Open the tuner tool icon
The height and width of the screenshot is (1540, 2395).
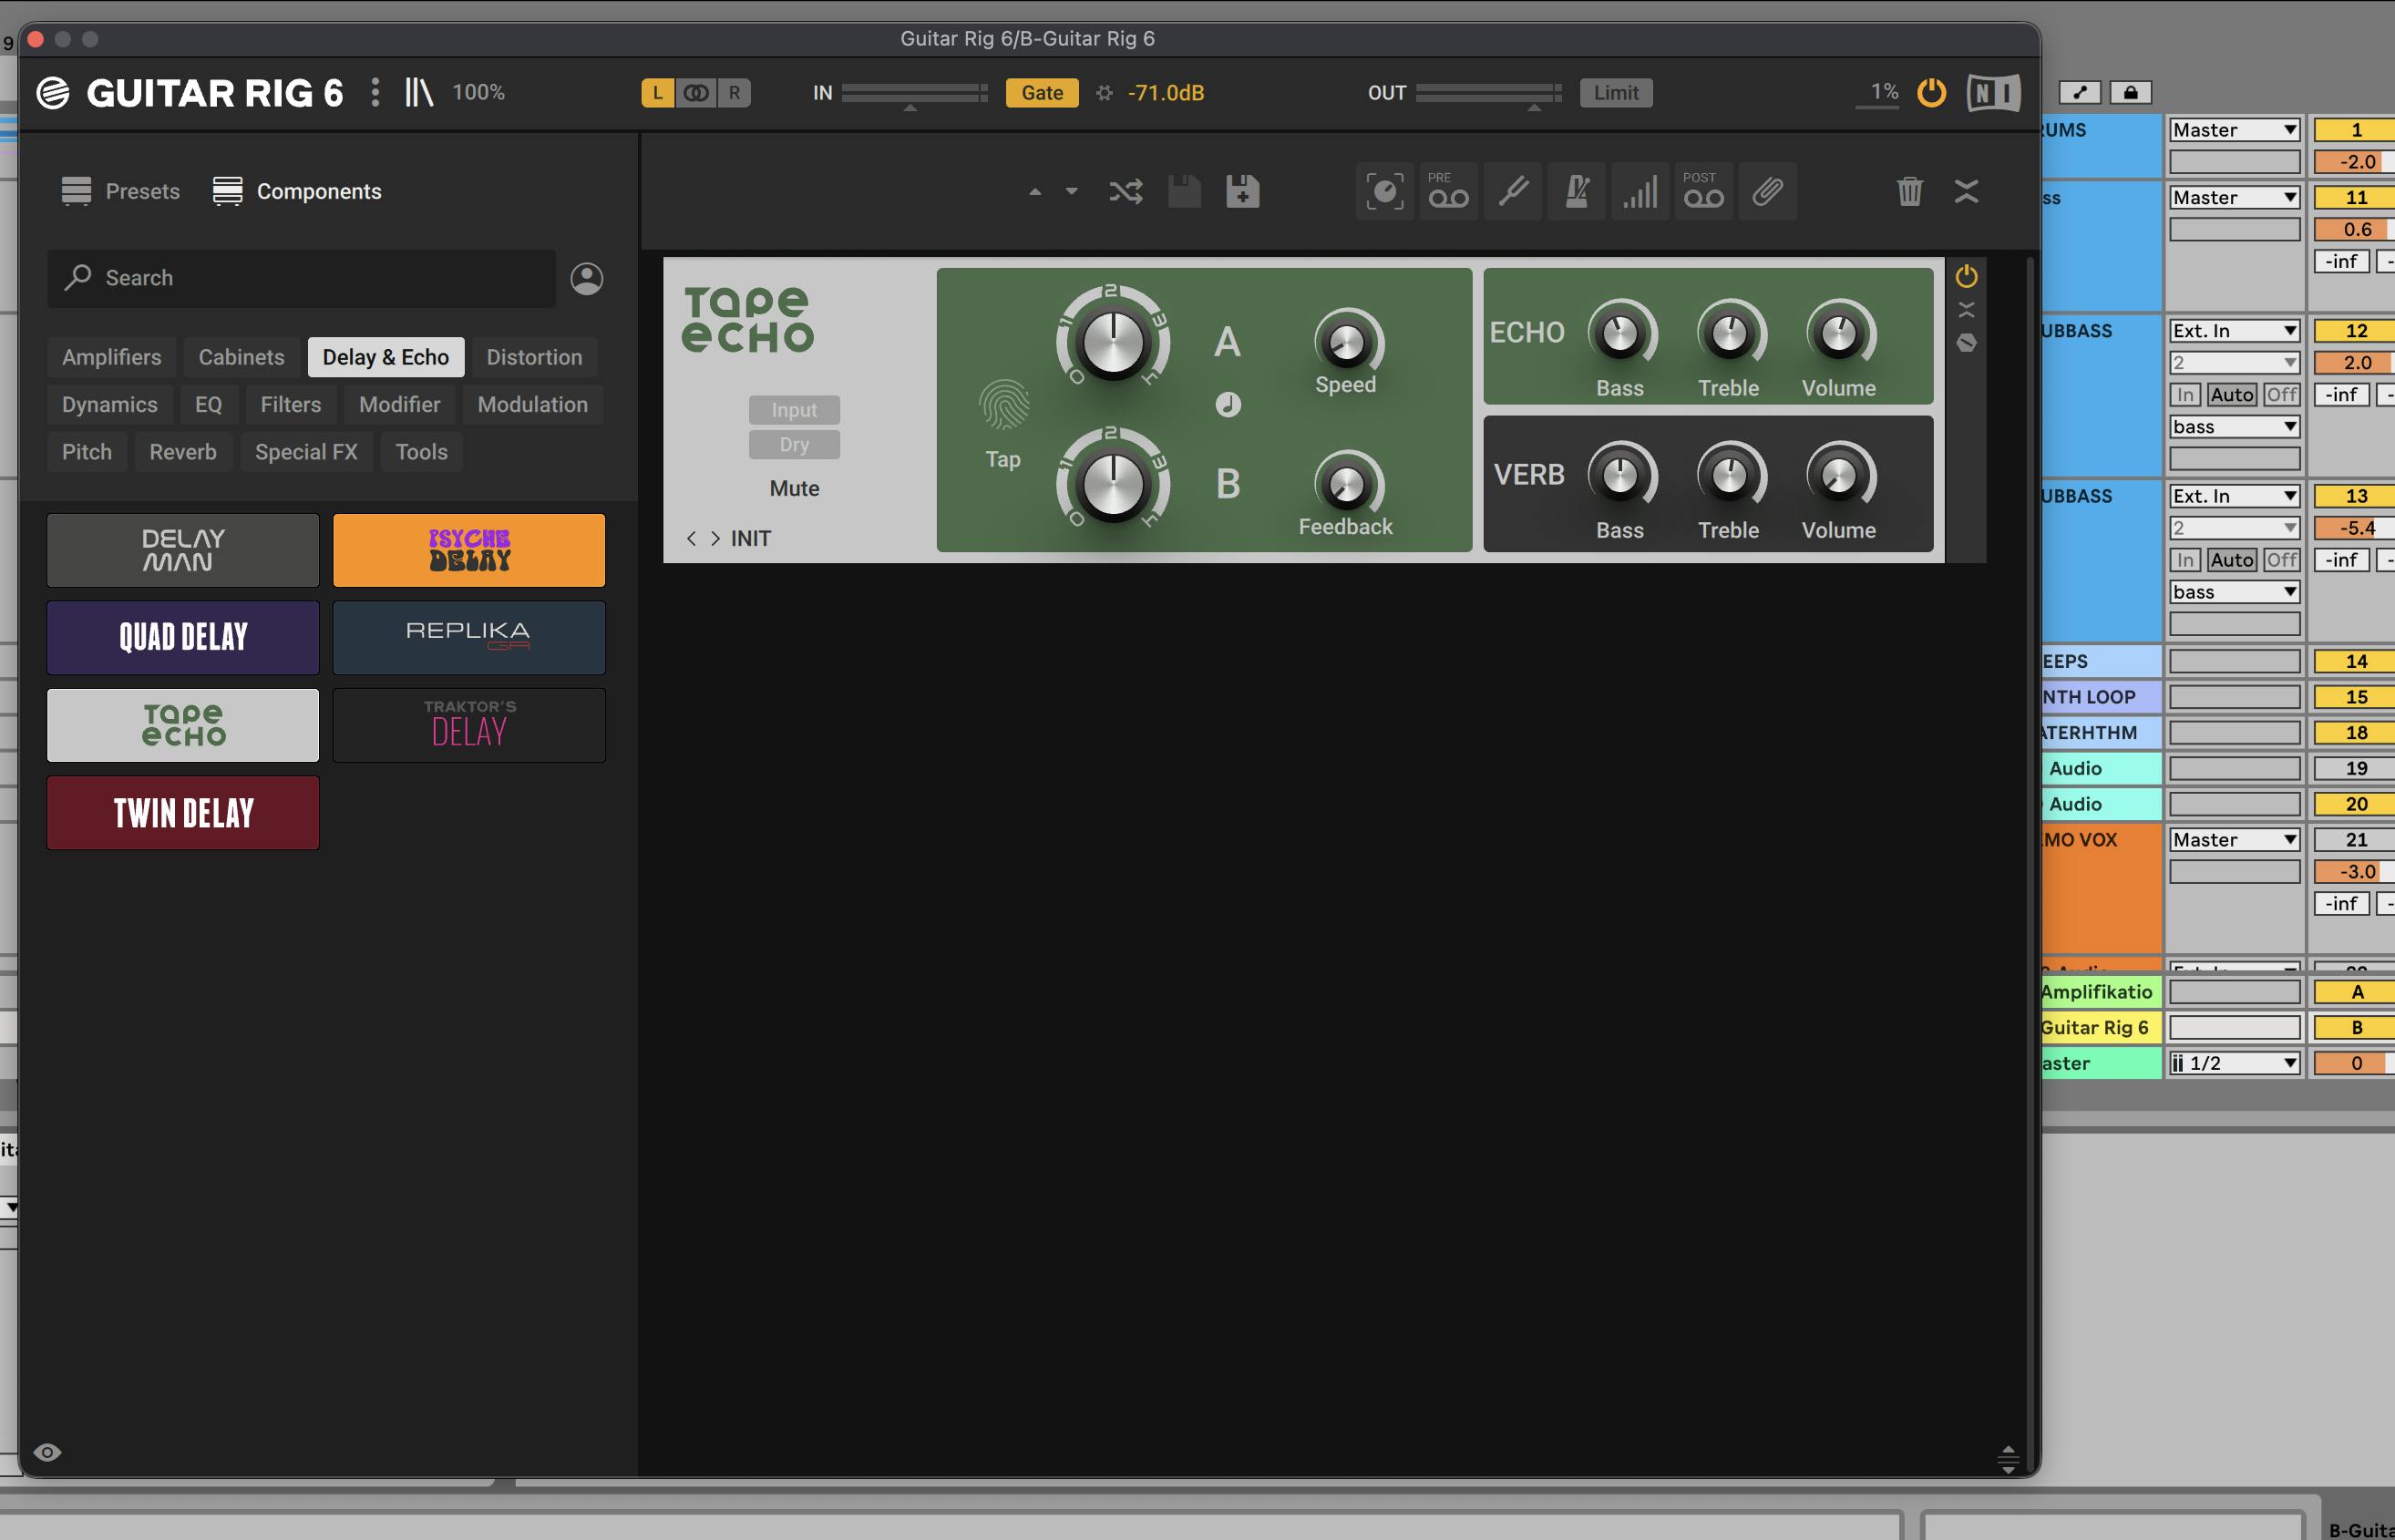1513,191
